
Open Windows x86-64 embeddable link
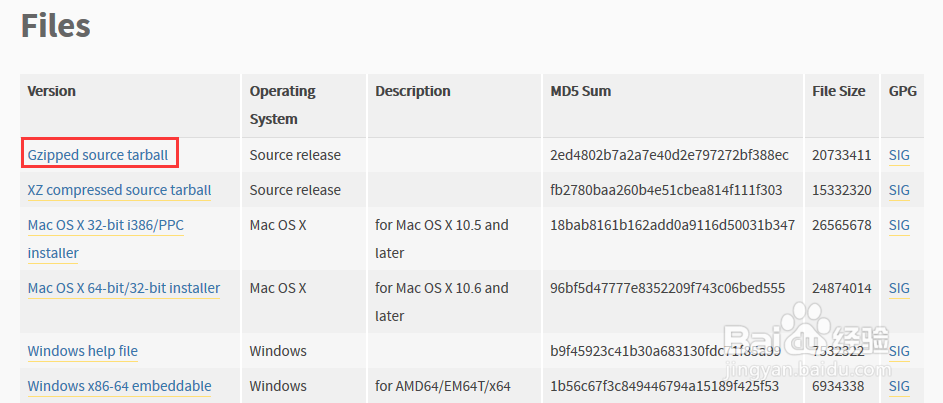pos(119,386)
